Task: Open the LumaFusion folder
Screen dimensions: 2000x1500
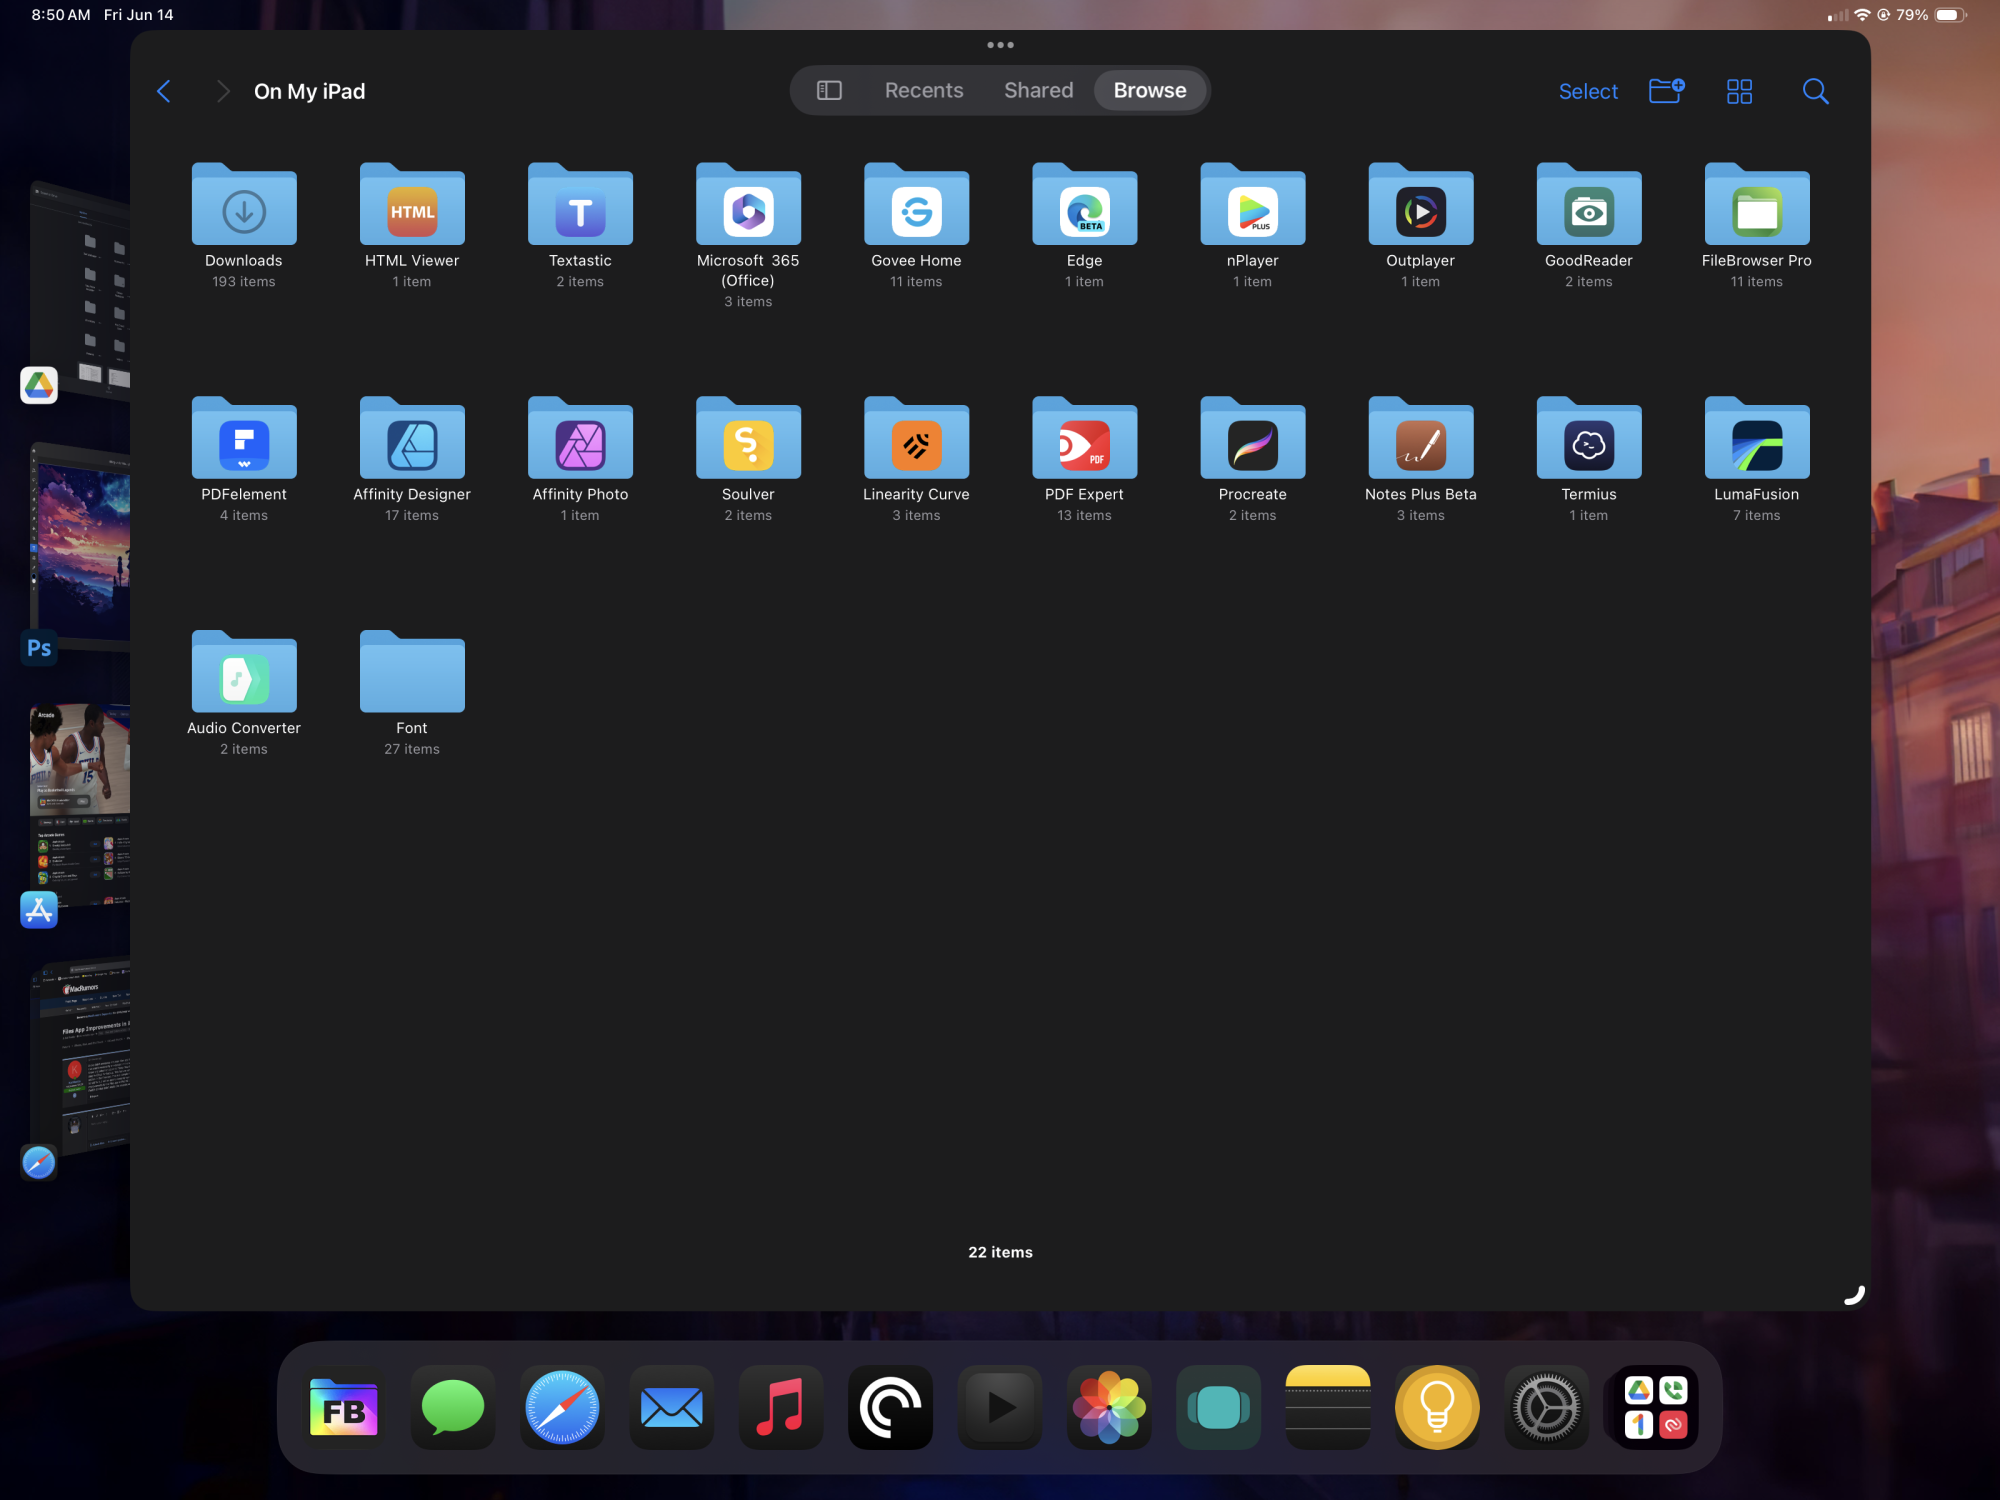Action: [x=1756, y=440]
